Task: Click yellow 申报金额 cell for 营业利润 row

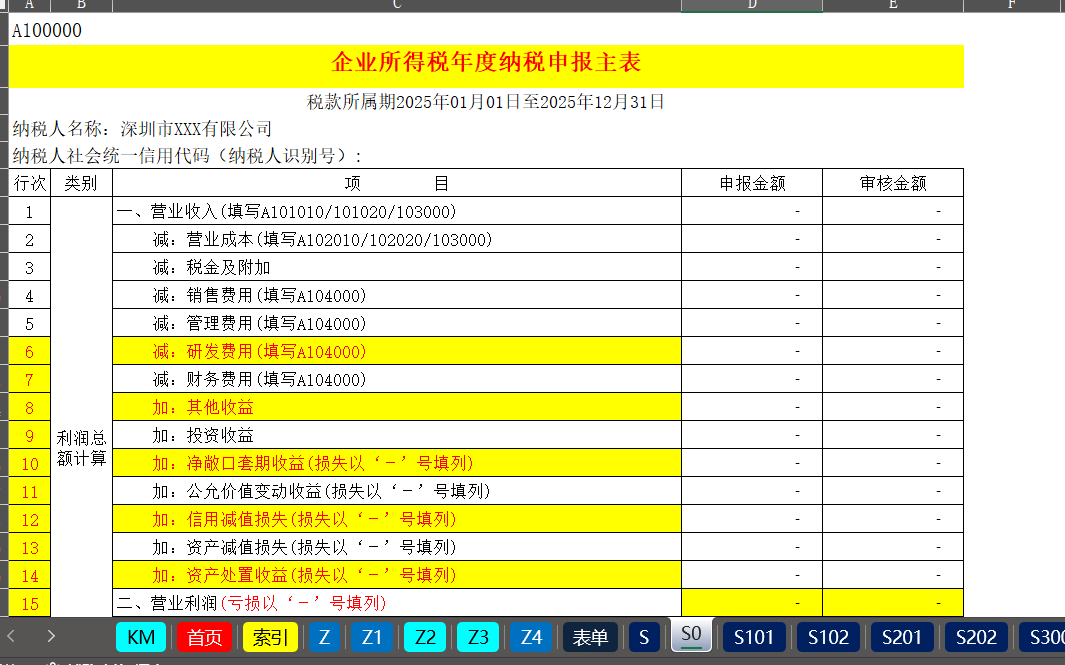Action: (x=752, y=603)
